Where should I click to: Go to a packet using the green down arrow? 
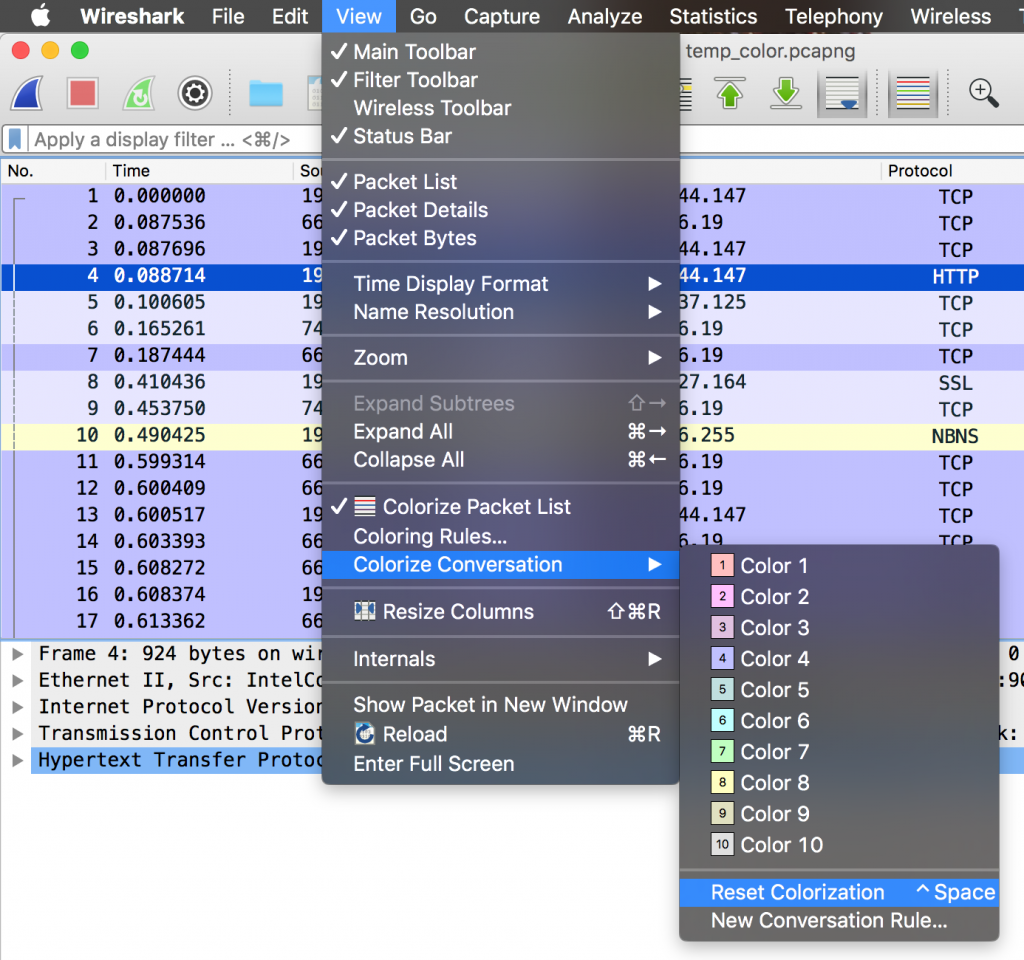pyautogui.click(x=786, y=93)
